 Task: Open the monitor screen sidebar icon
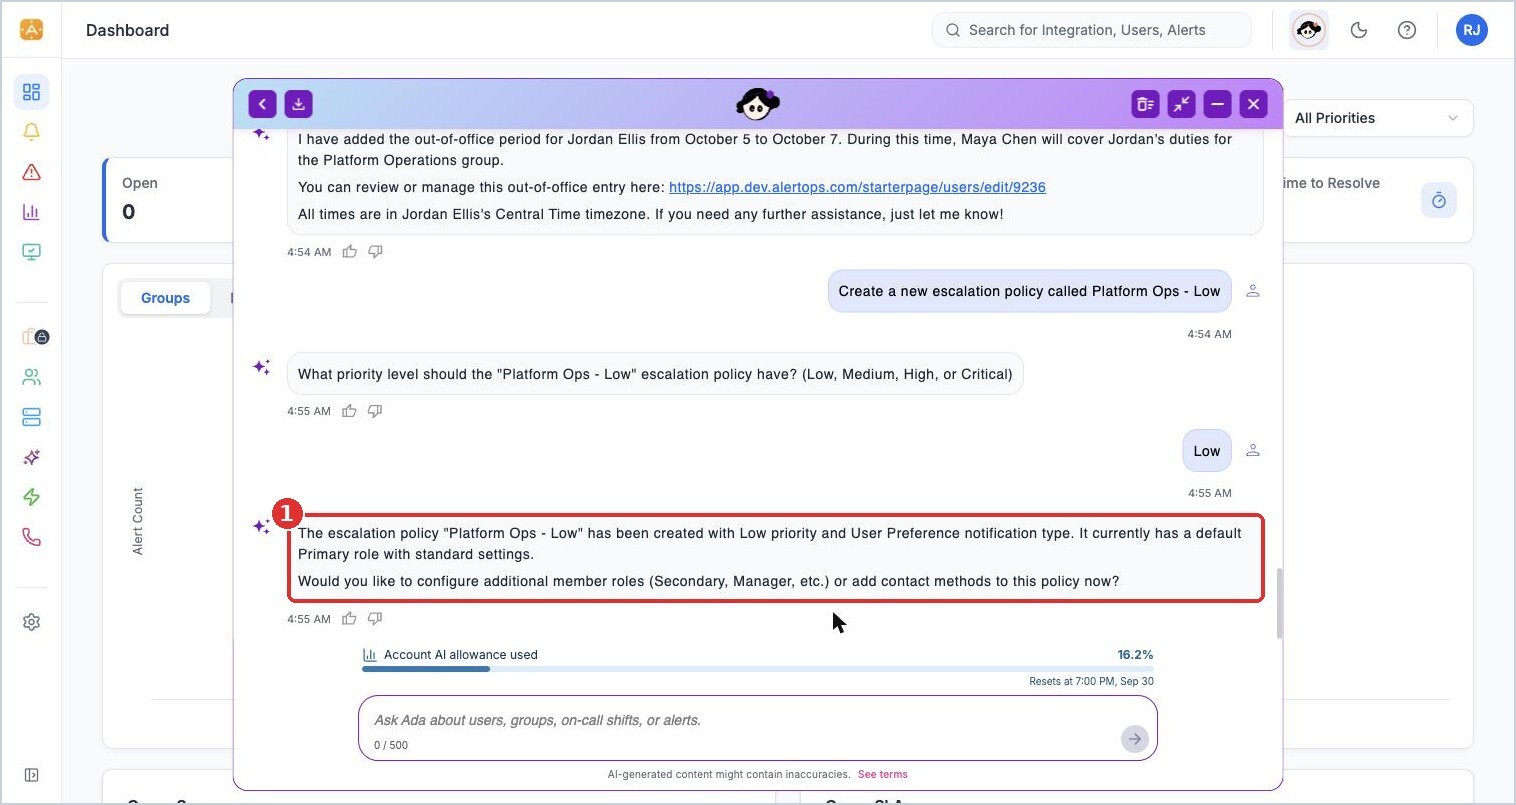click(31, 252)
